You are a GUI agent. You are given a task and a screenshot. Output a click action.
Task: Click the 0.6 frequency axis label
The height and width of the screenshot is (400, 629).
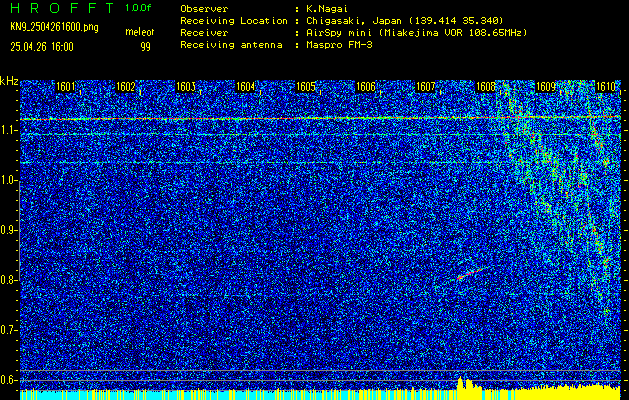point(7,380)
